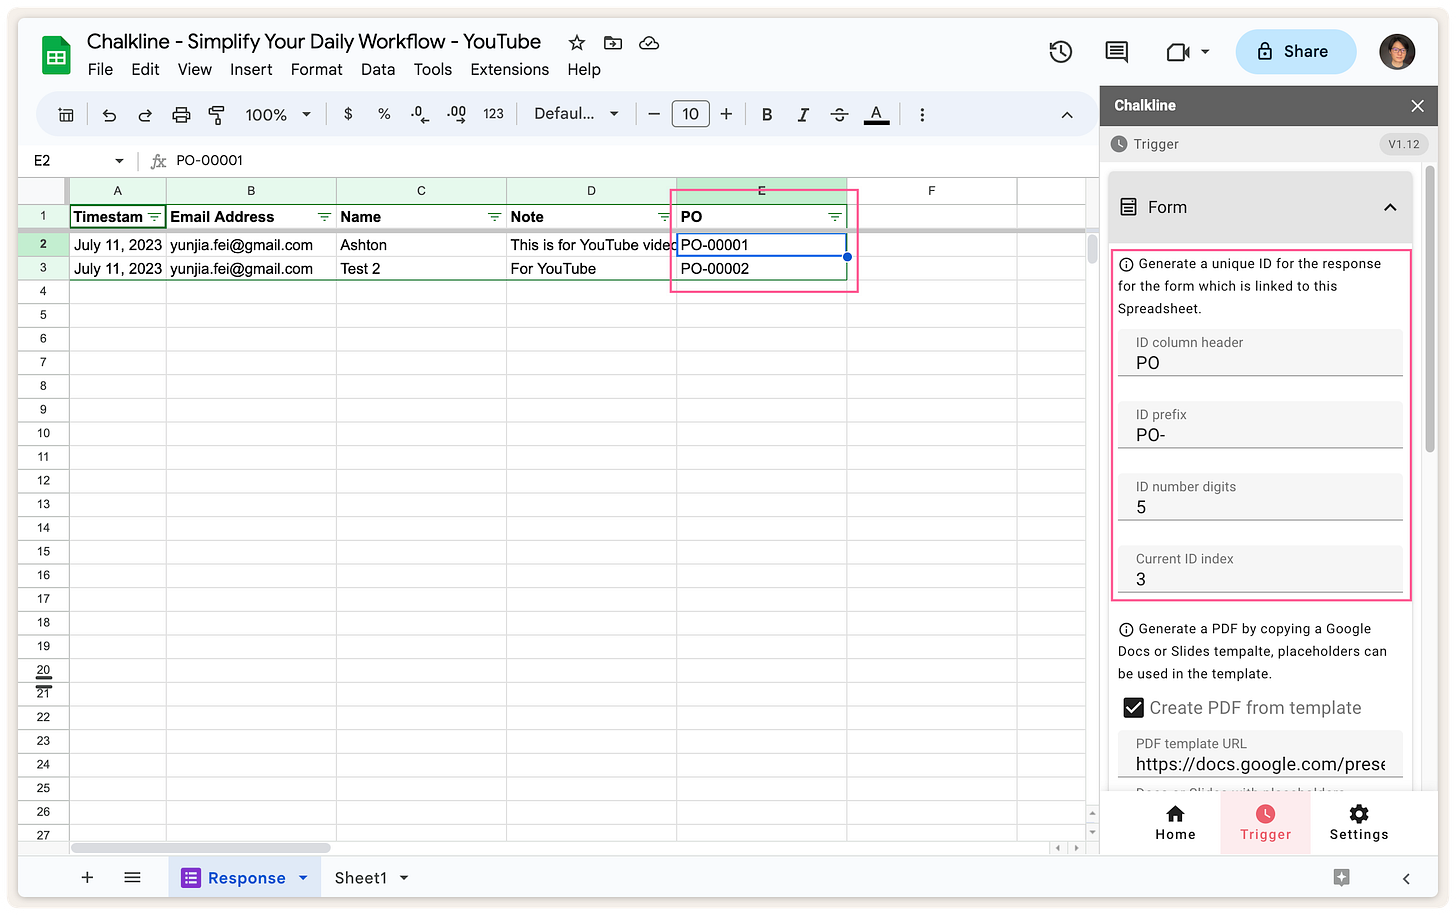Print the spreadsheet
This screenshot has height=915, width=1456.
tap(181, 115)
